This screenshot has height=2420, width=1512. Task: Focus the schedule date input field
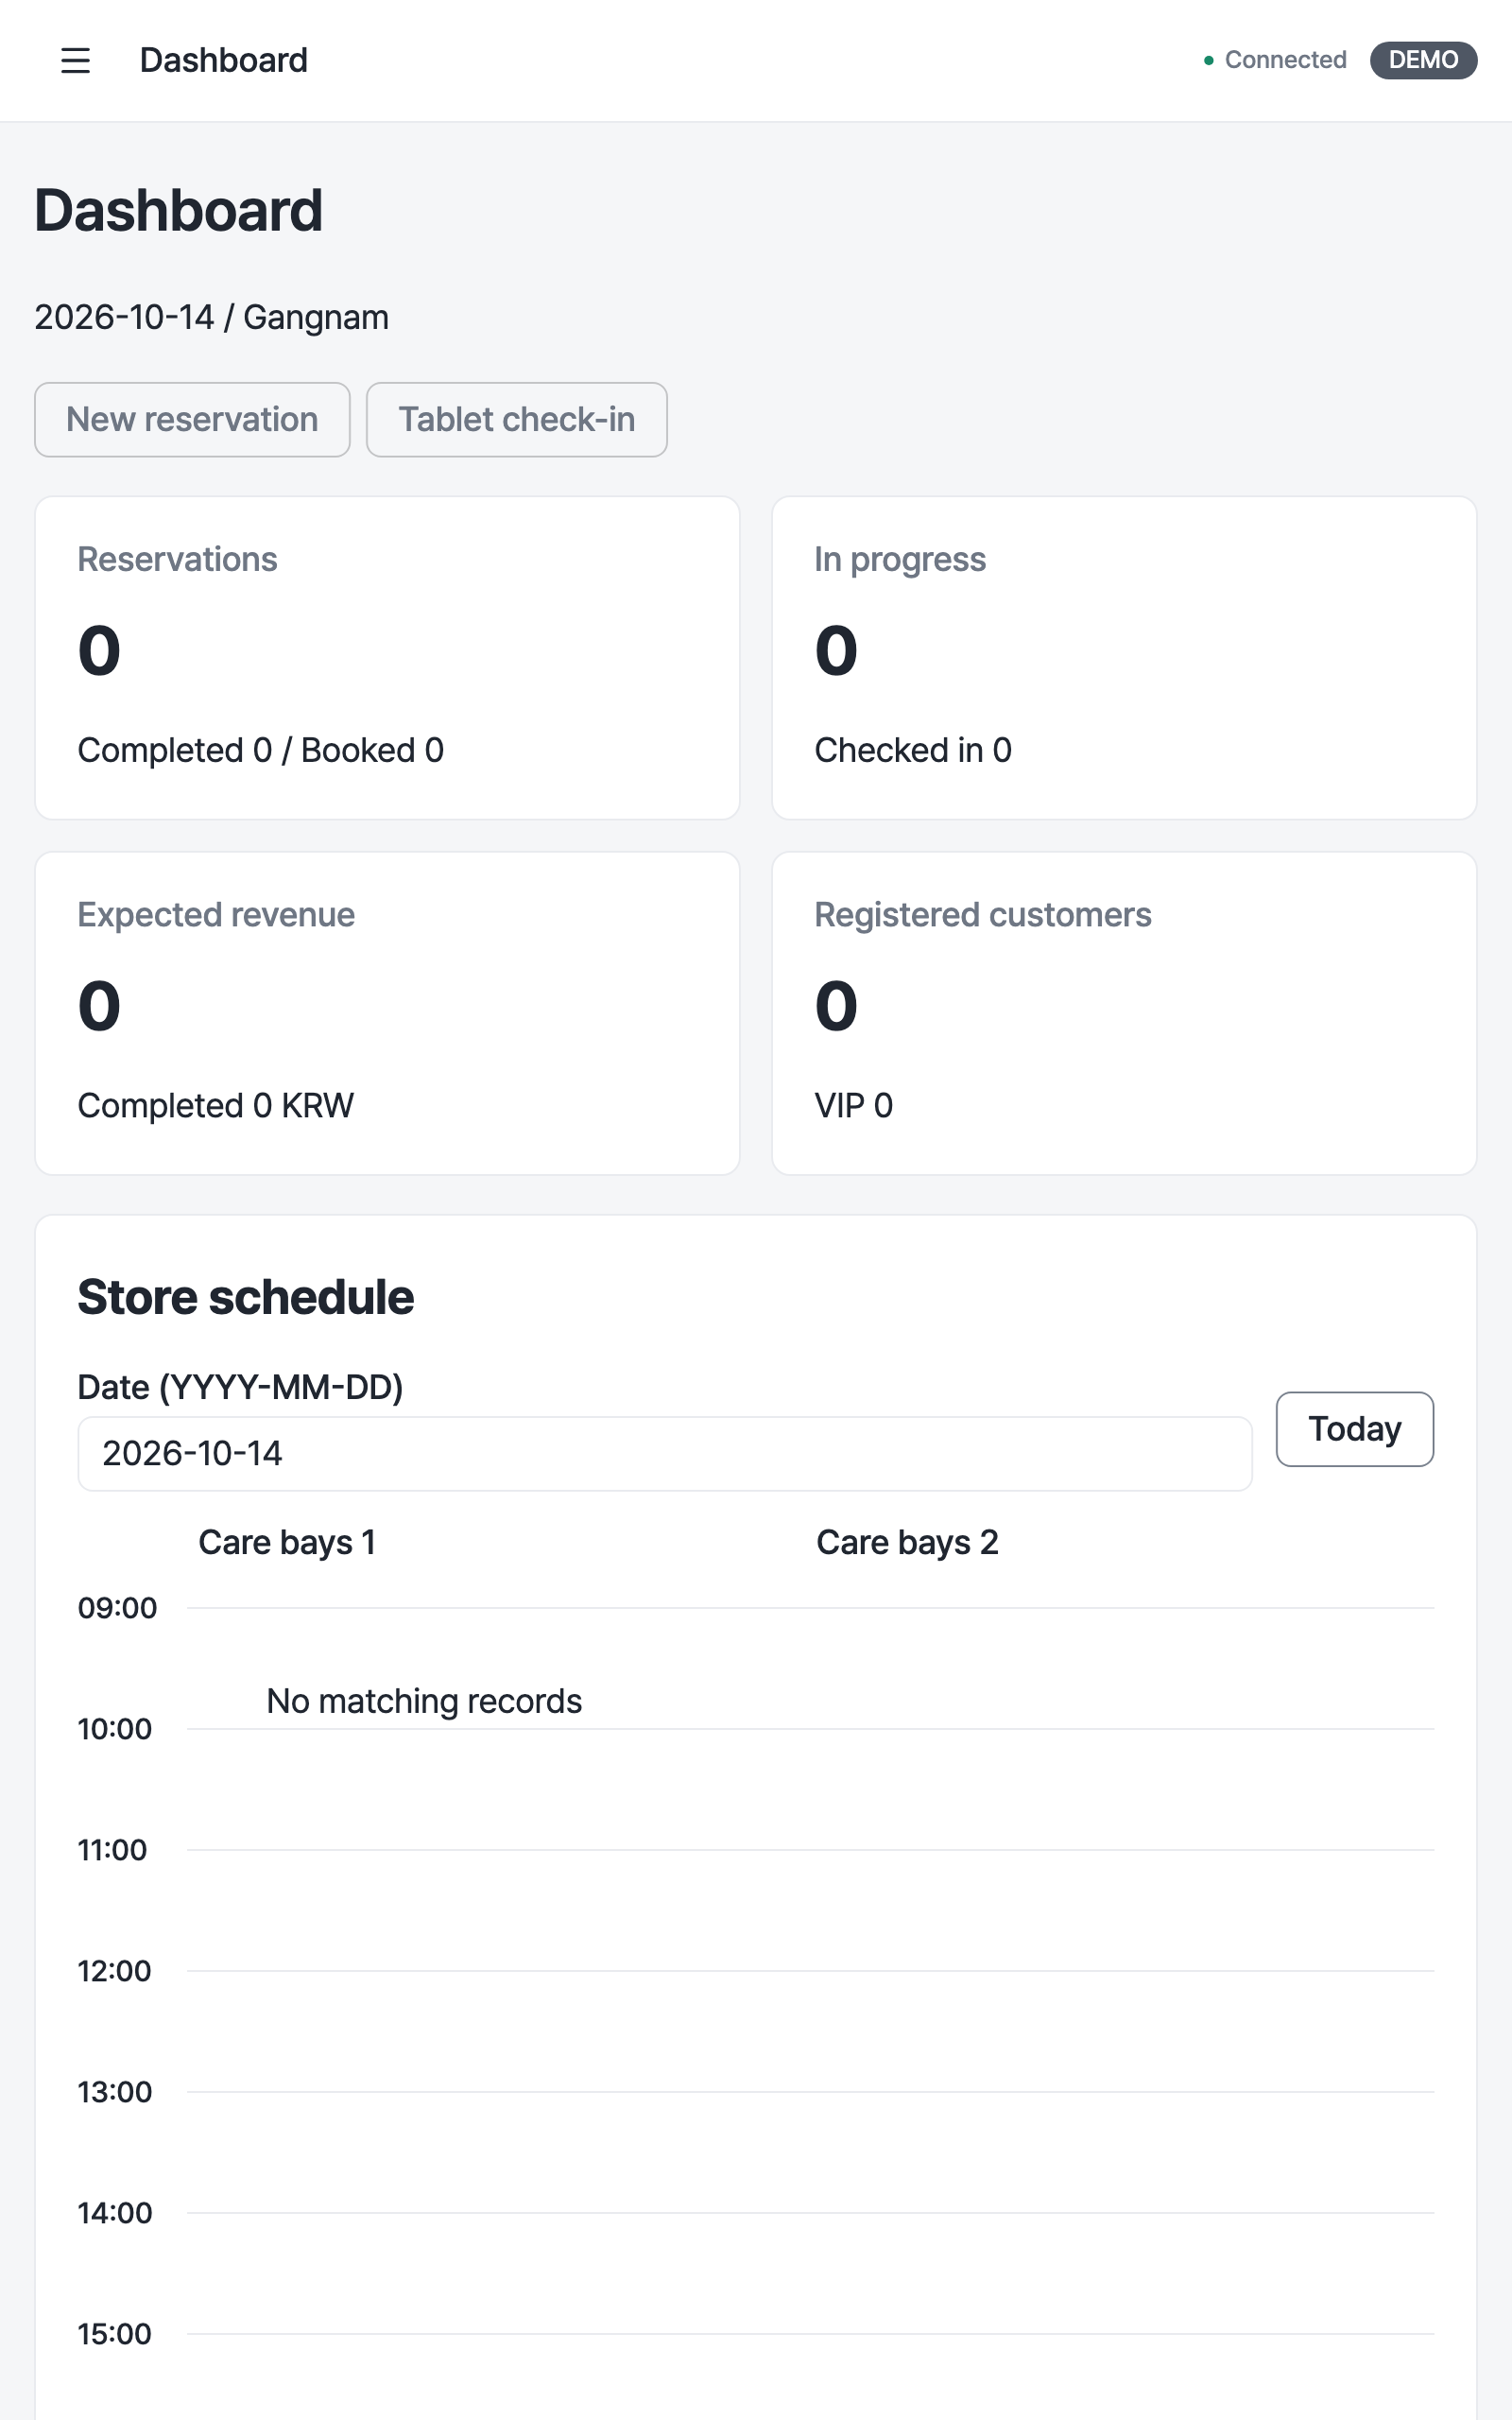[x=665, y=1453]
